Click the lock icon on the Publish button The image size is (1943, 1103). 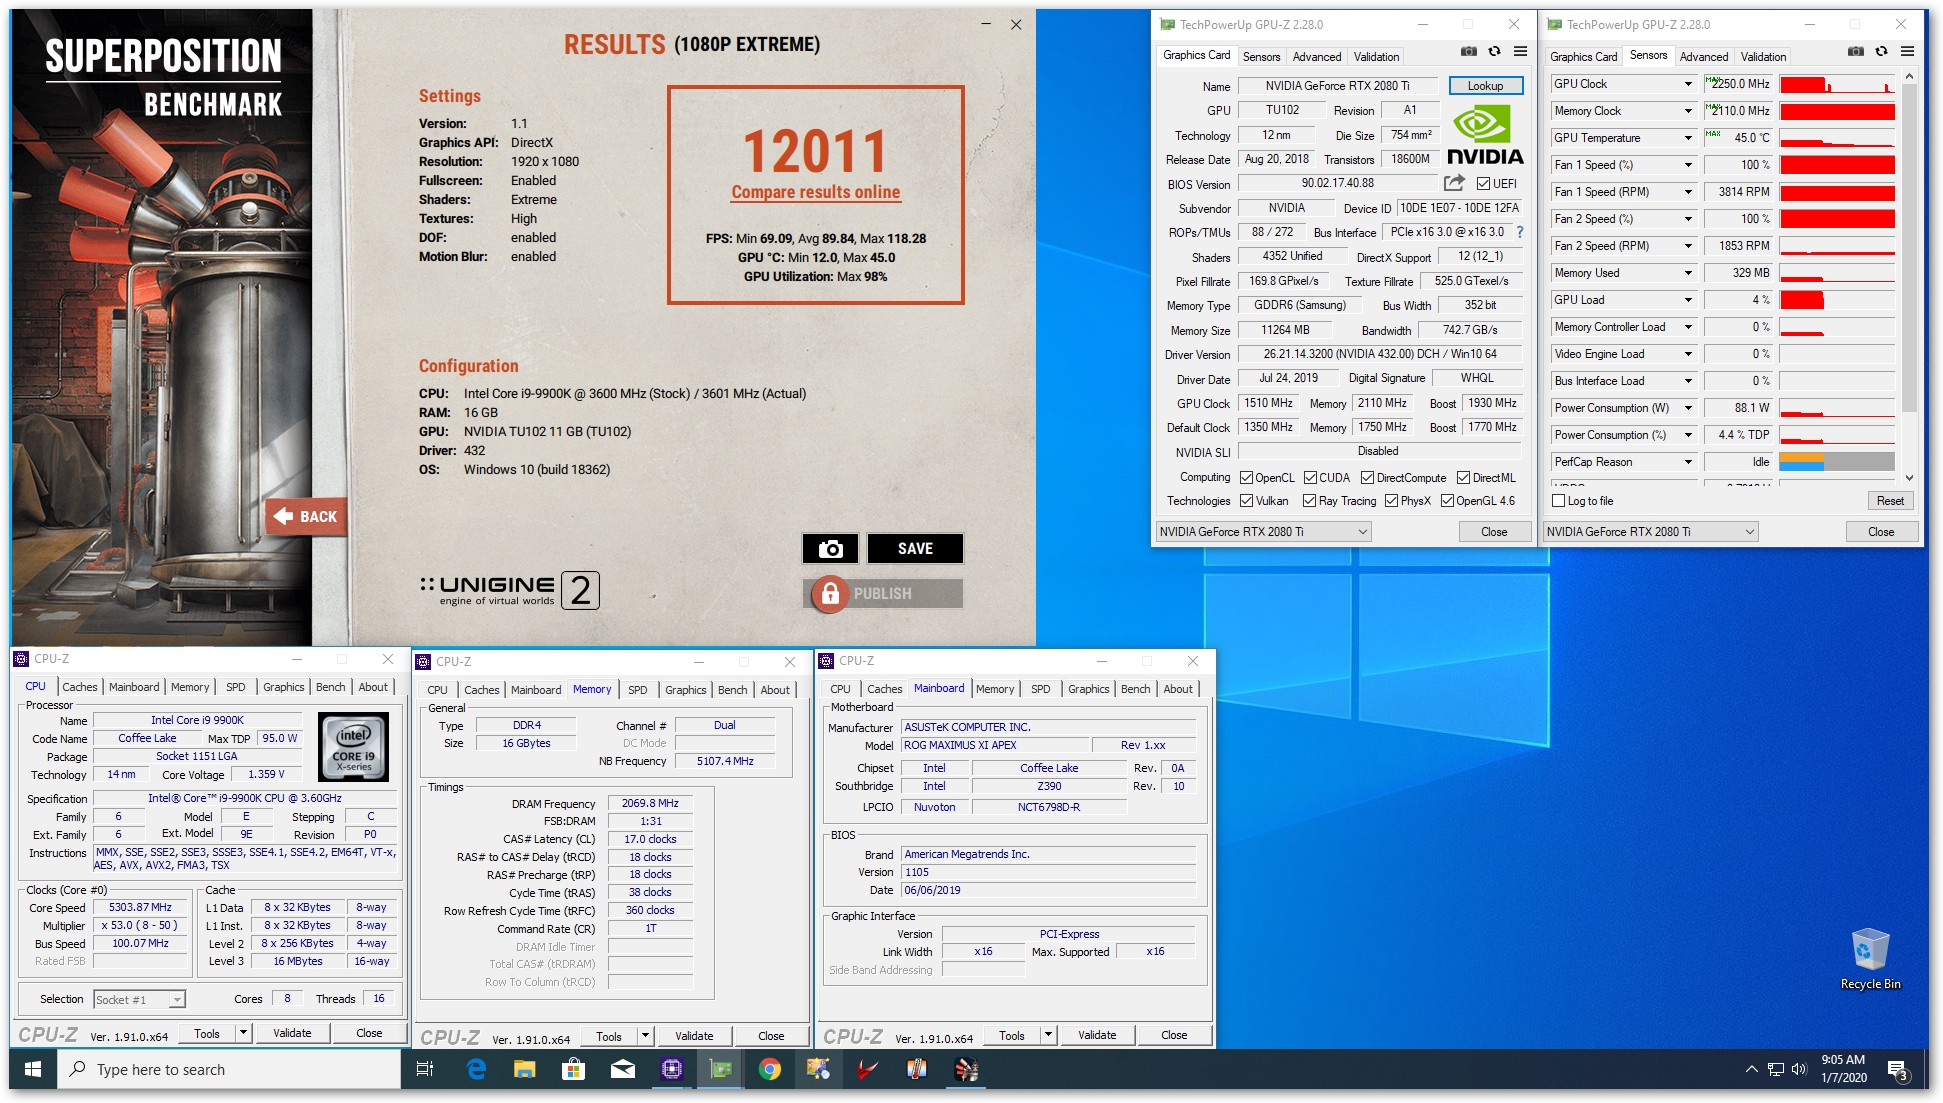(x=829, y=594)
